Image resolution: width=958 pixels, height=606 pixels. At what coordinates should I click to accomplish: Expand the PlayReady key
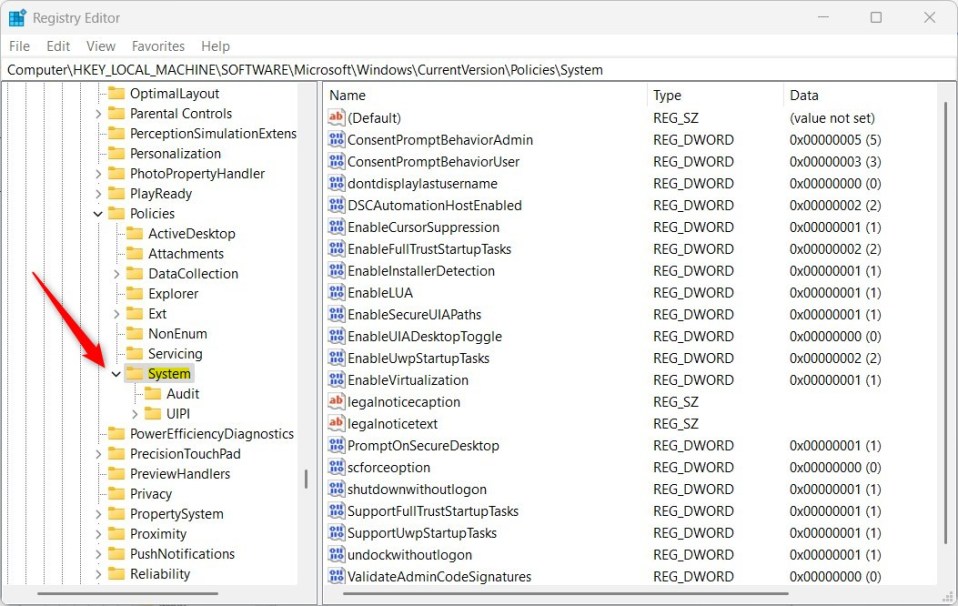tap(98, 194)
